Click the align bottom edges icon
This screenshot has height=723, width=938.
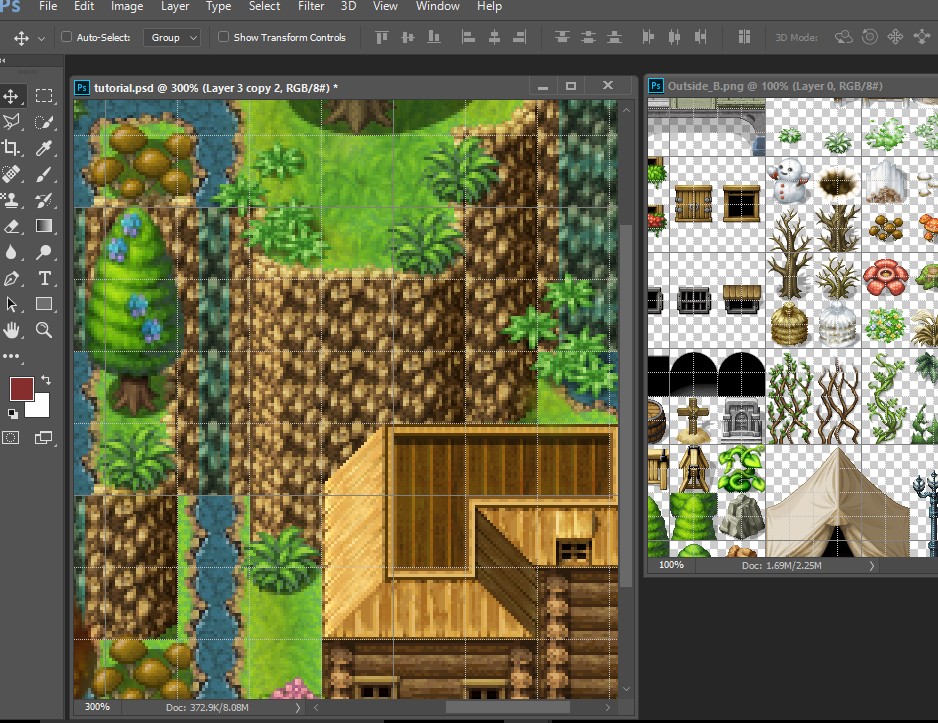click(x=434, y=37)
